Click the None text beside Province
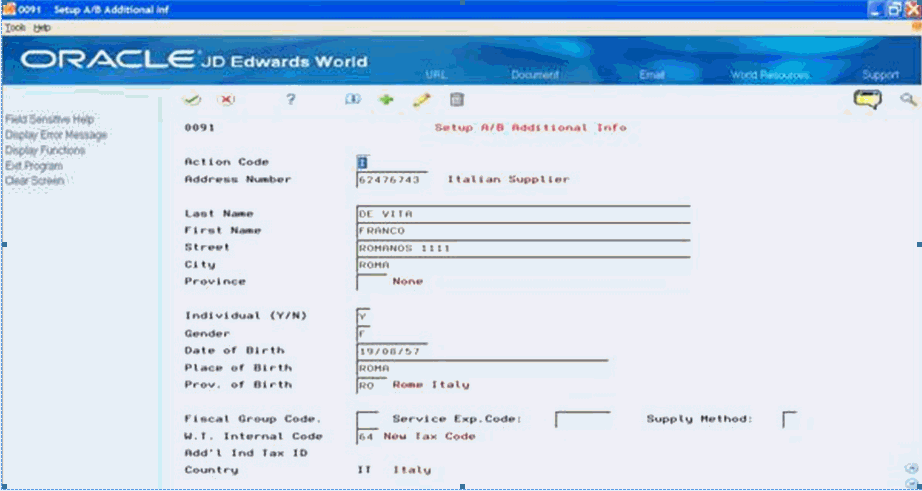This screenshot has width=922, height=491. (x=407, y=281)
